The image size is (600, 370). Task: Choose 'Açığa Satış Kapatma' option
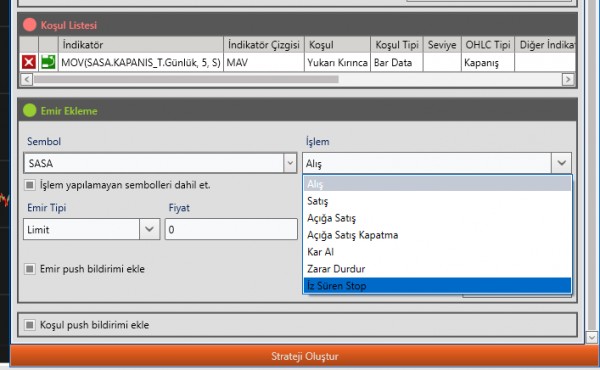click(x=437, y=235)
